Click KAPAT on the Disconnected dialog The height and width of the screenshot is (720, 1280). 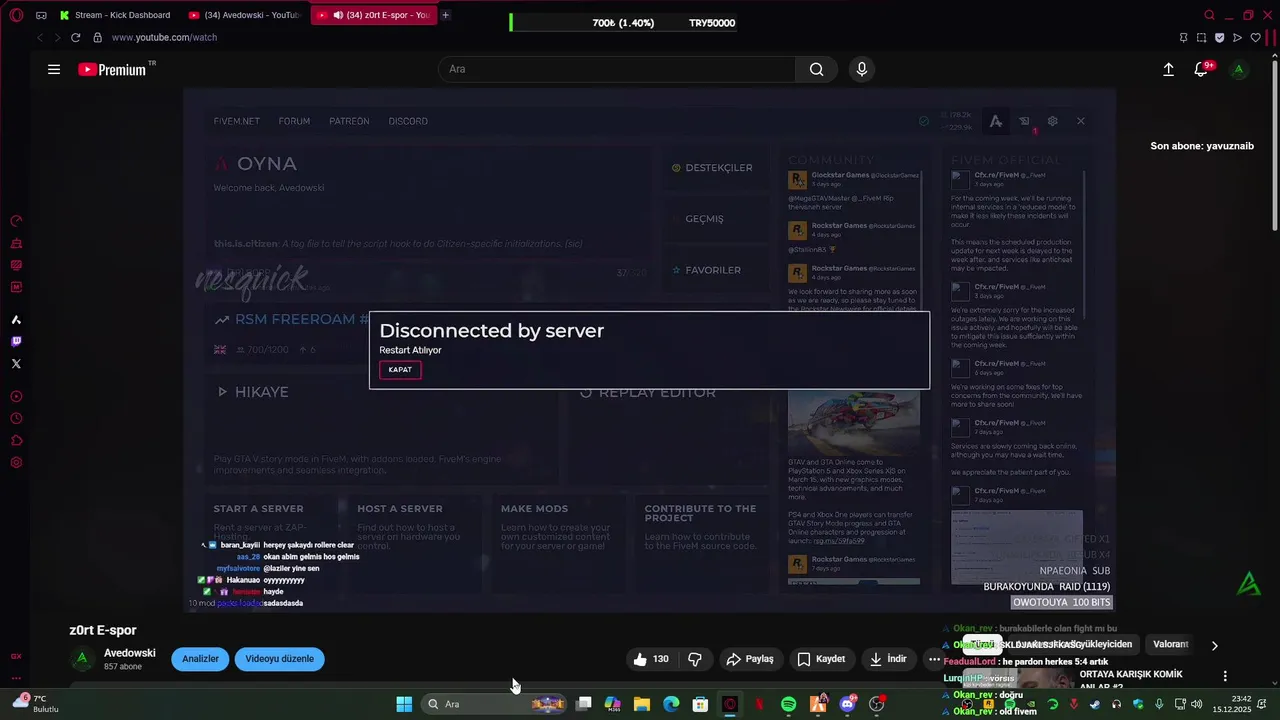tap(400, 370)
